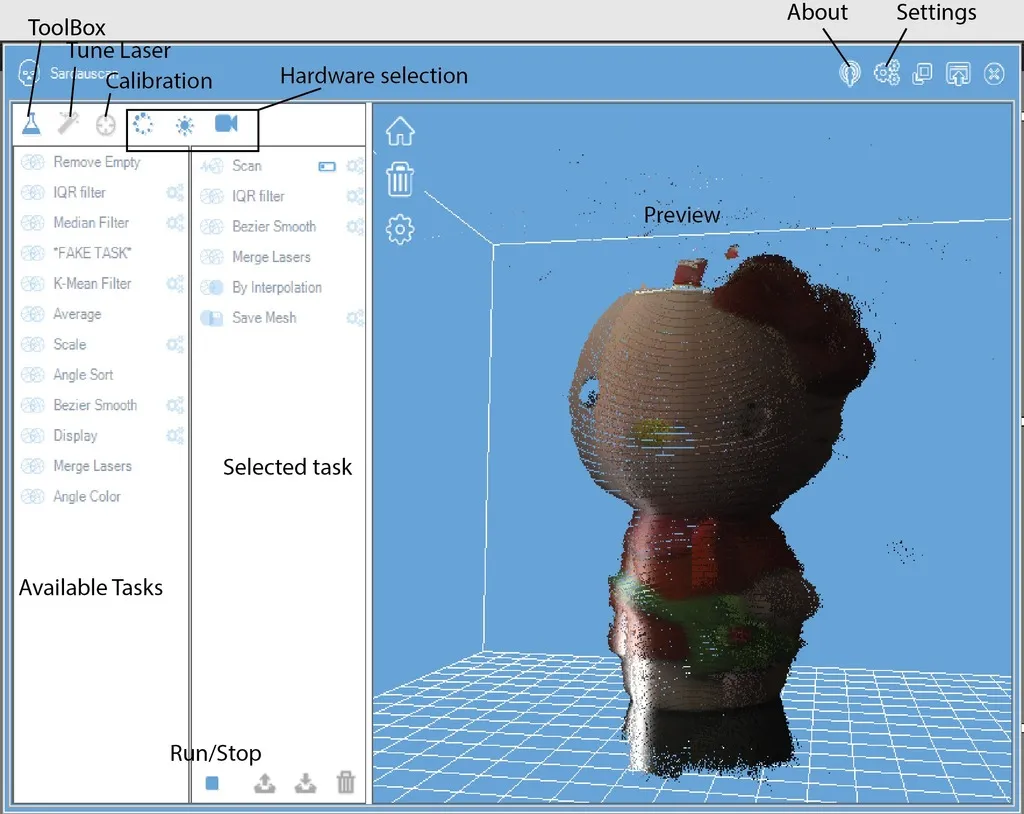The width and height of the screenshot is (1024, 814).
Task: Open settings gear for available Bezier Smooth
Action: pos(174,405)
